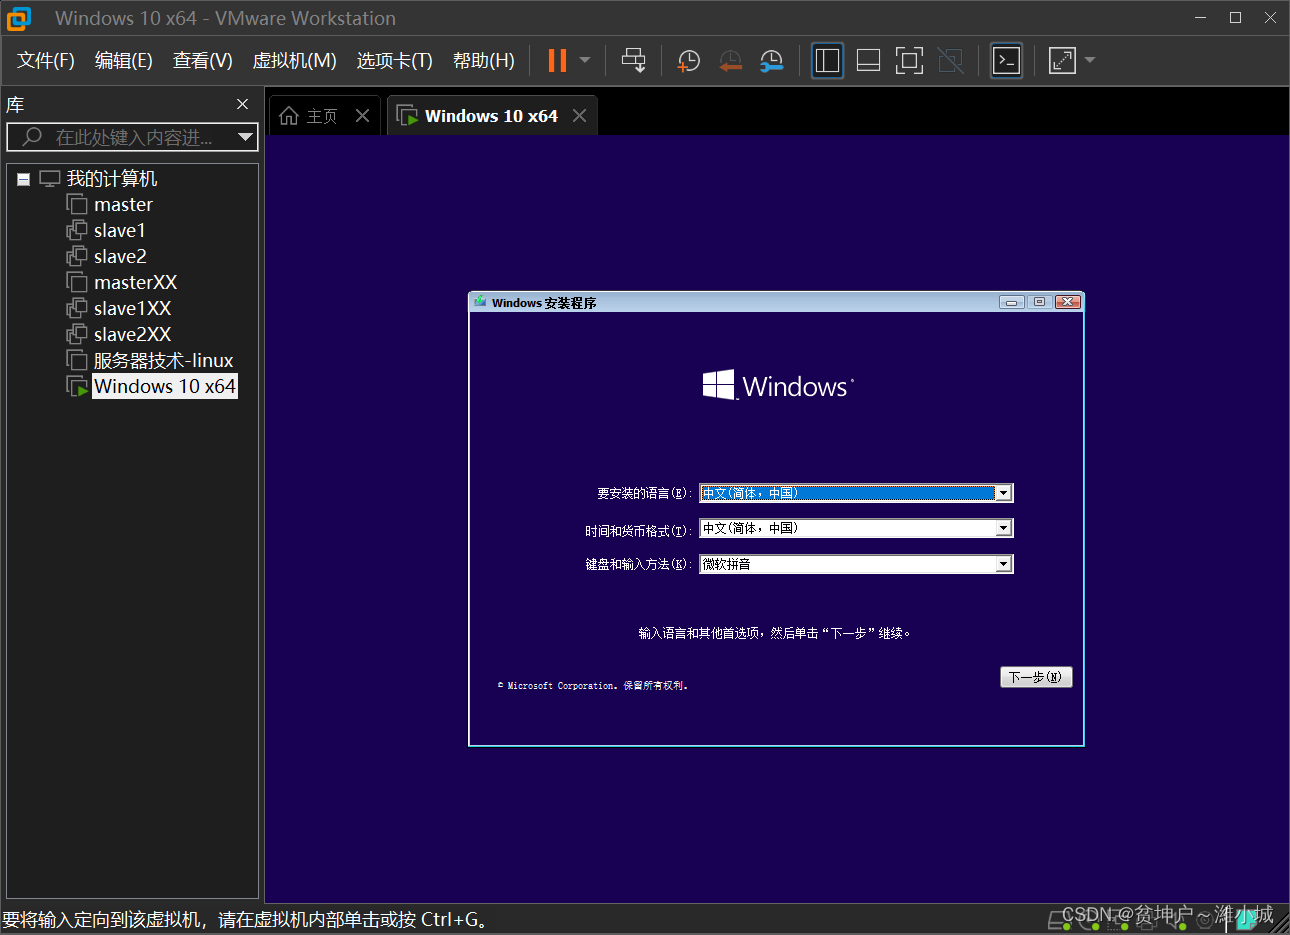Select the slave1XX virtual machine

(x=132, y=309)
